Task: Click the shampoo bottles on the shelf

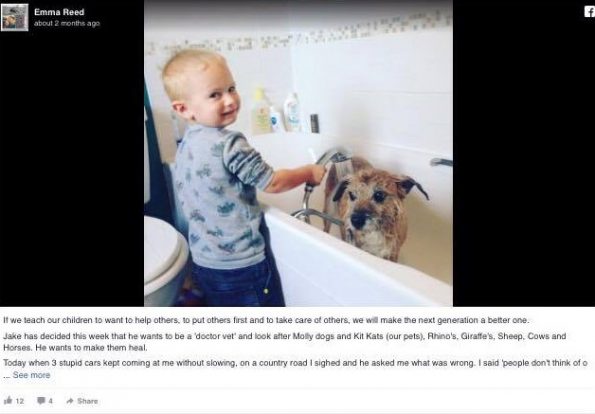Action: point(280,111)
